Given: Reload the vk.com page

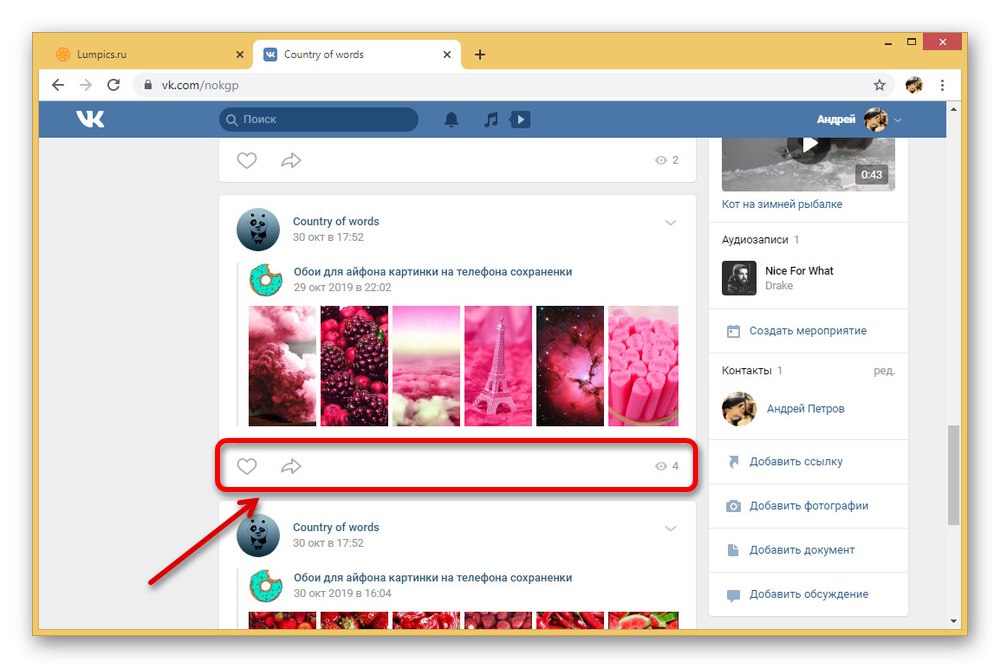Looking at the screenshot, I should (x=114, y=85).
